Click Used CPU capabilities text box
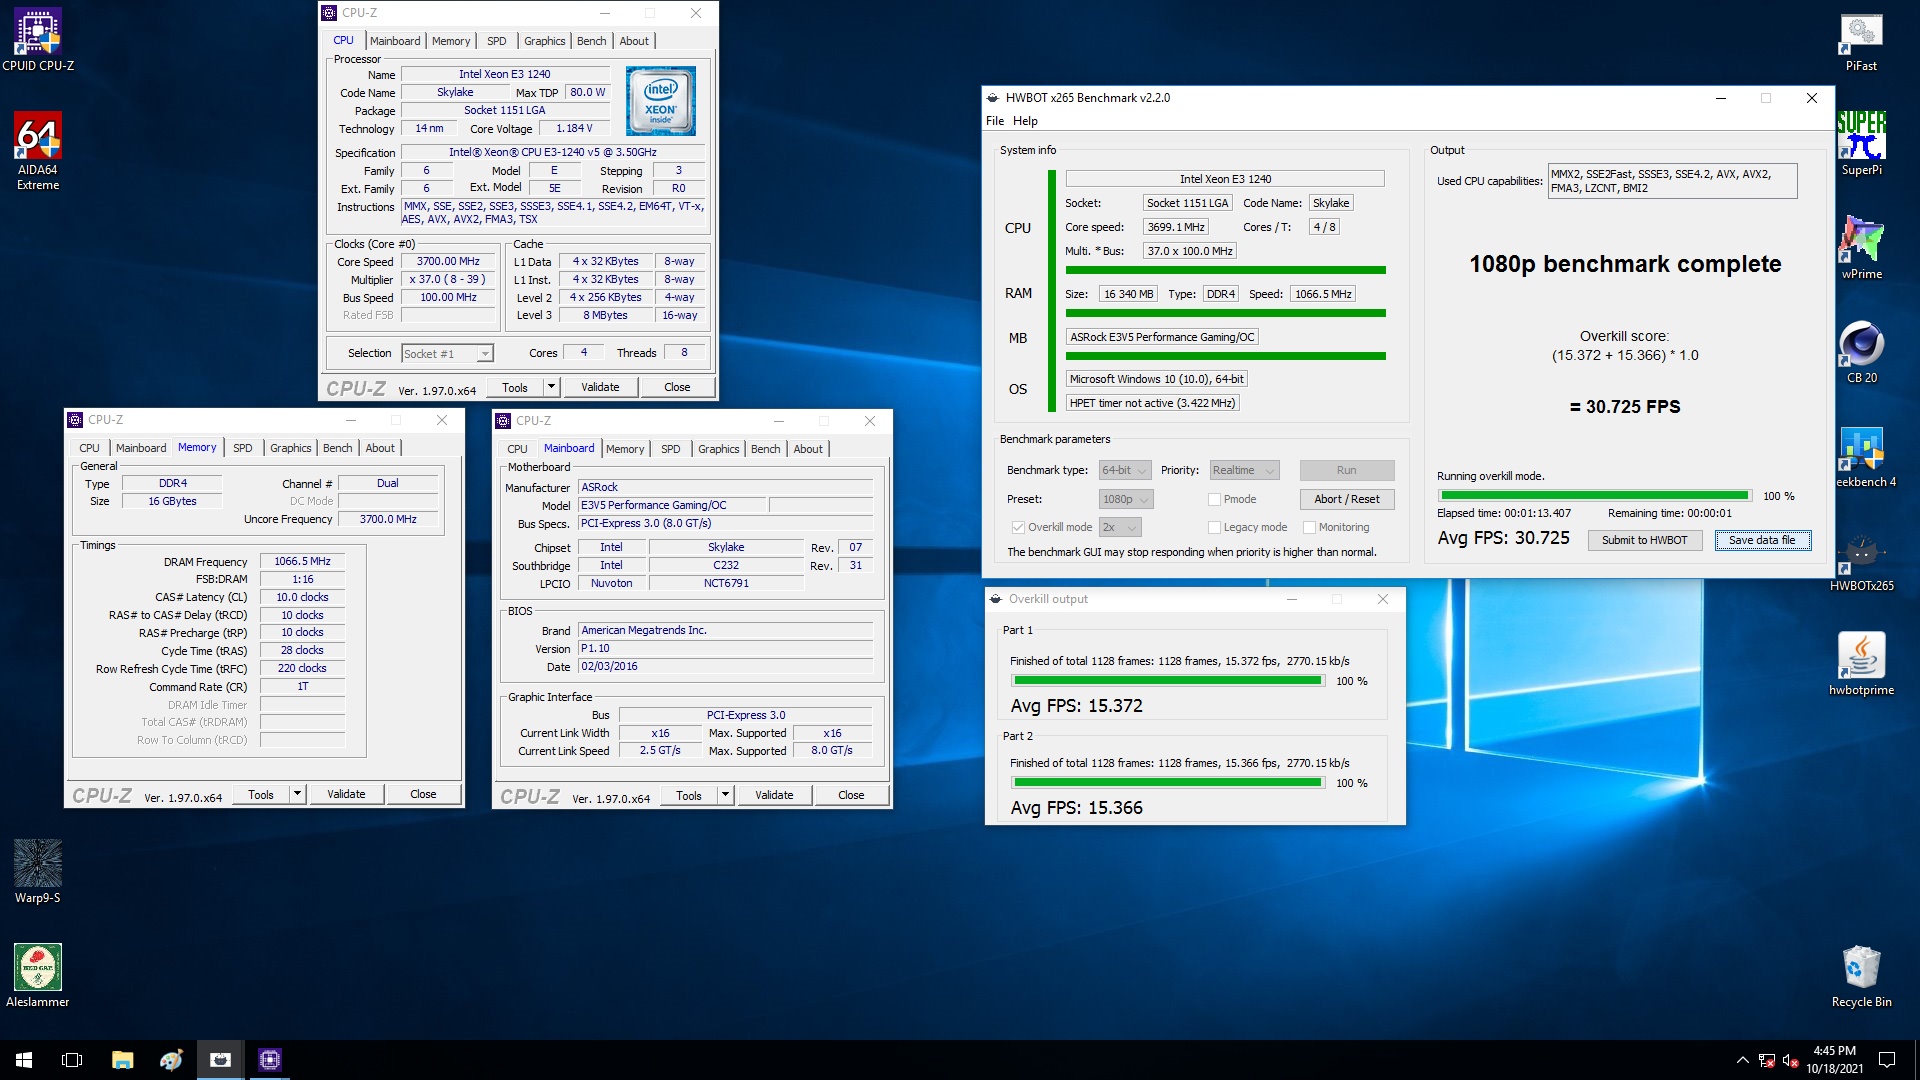Viewport: 1920px width, 1080px height. coord(1672,181)
